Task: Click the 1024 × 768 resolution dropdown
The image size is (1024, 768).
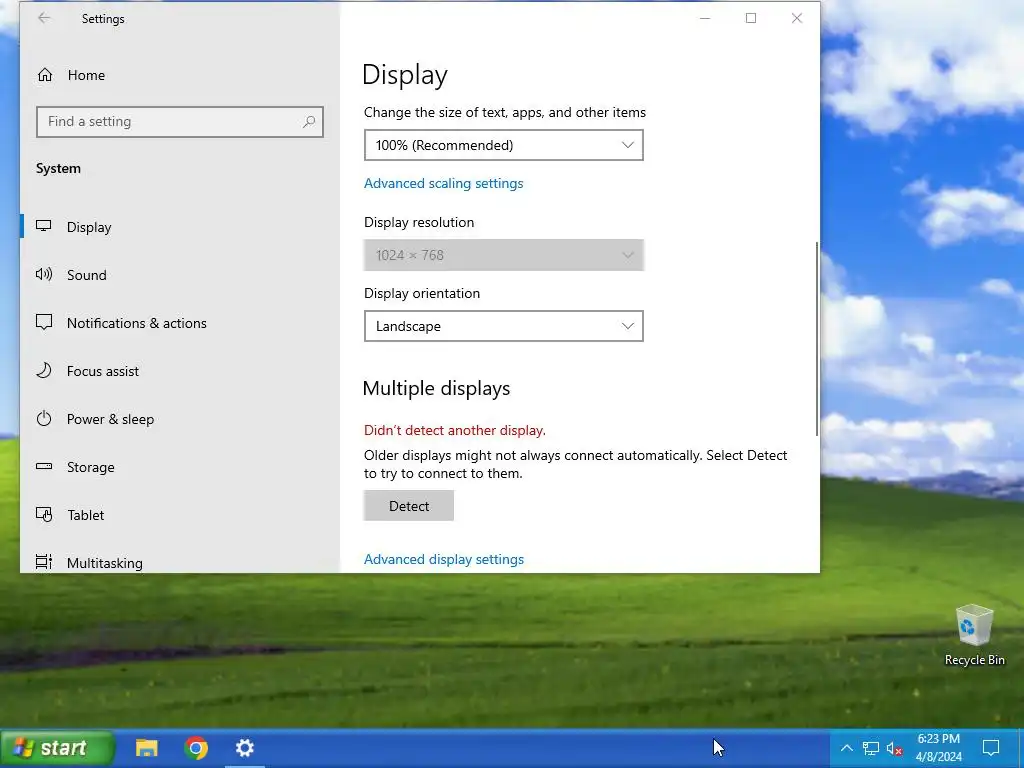Action: [504, 255]
